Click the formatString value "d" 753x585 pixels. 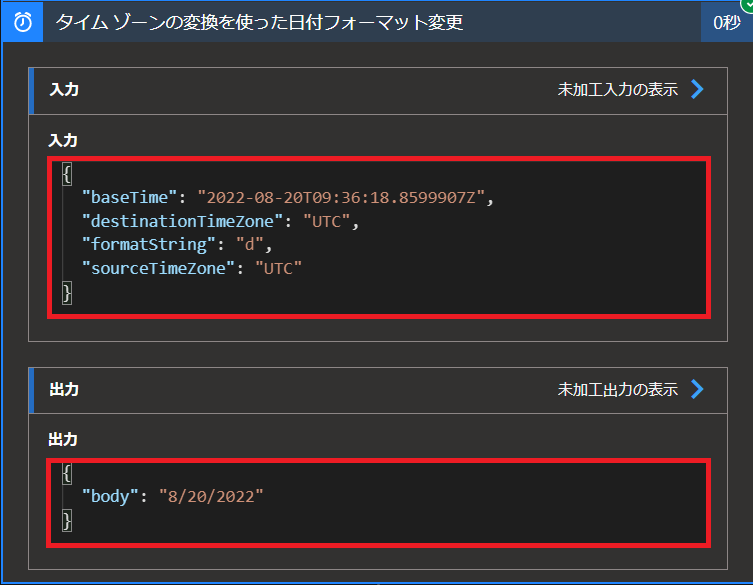point(249,245)
